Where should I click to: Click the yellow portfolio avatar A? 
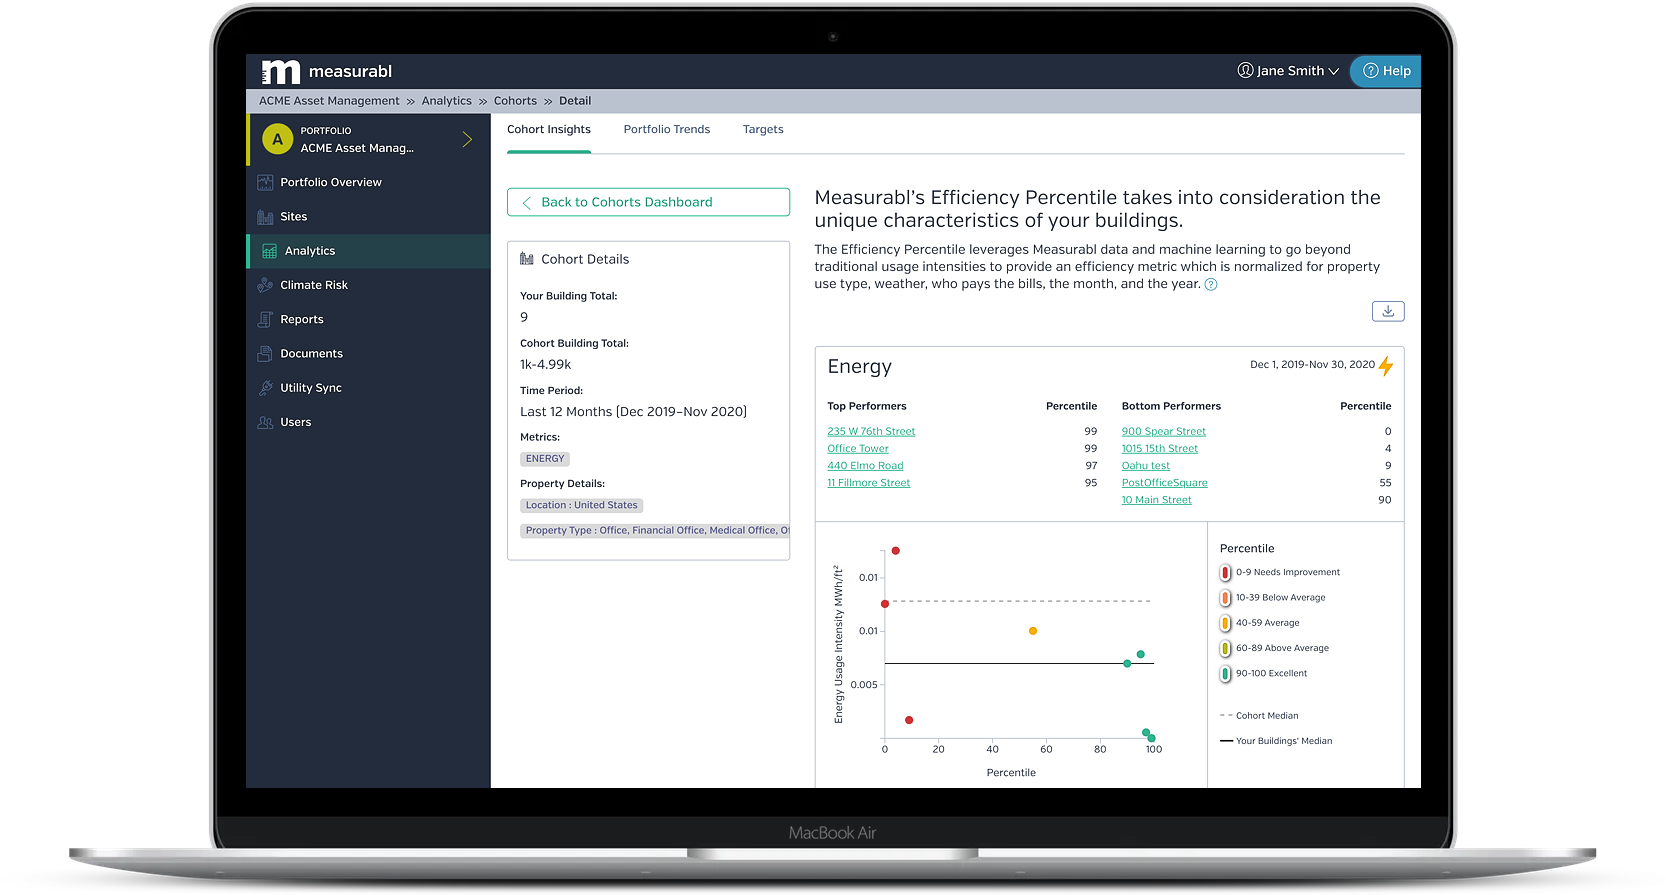pos(277,139)
